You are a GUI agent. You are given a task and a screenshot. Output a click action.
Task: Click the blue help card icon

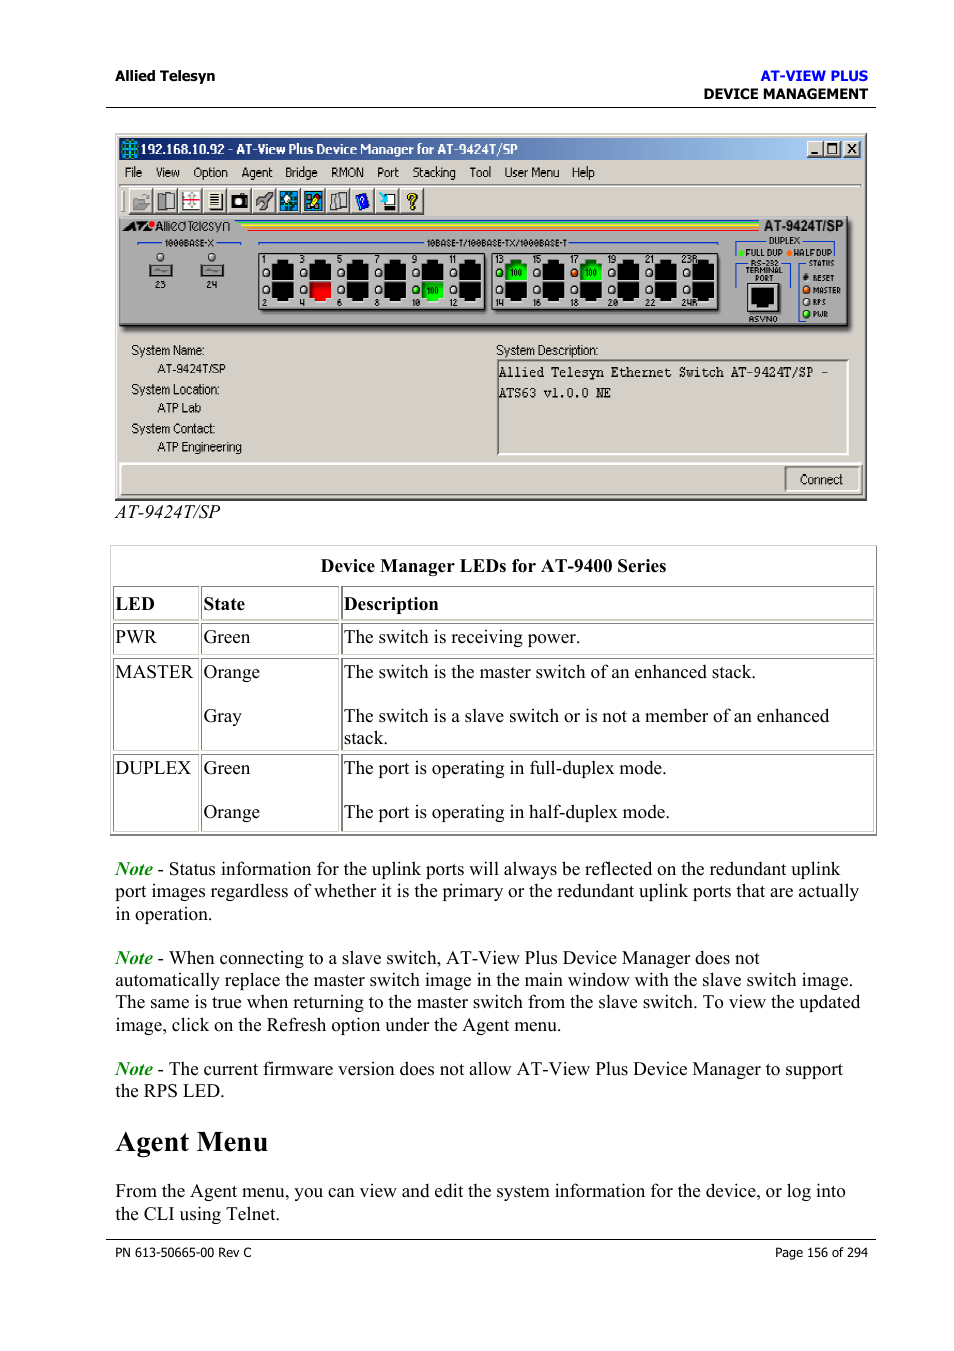pos(362,201)
